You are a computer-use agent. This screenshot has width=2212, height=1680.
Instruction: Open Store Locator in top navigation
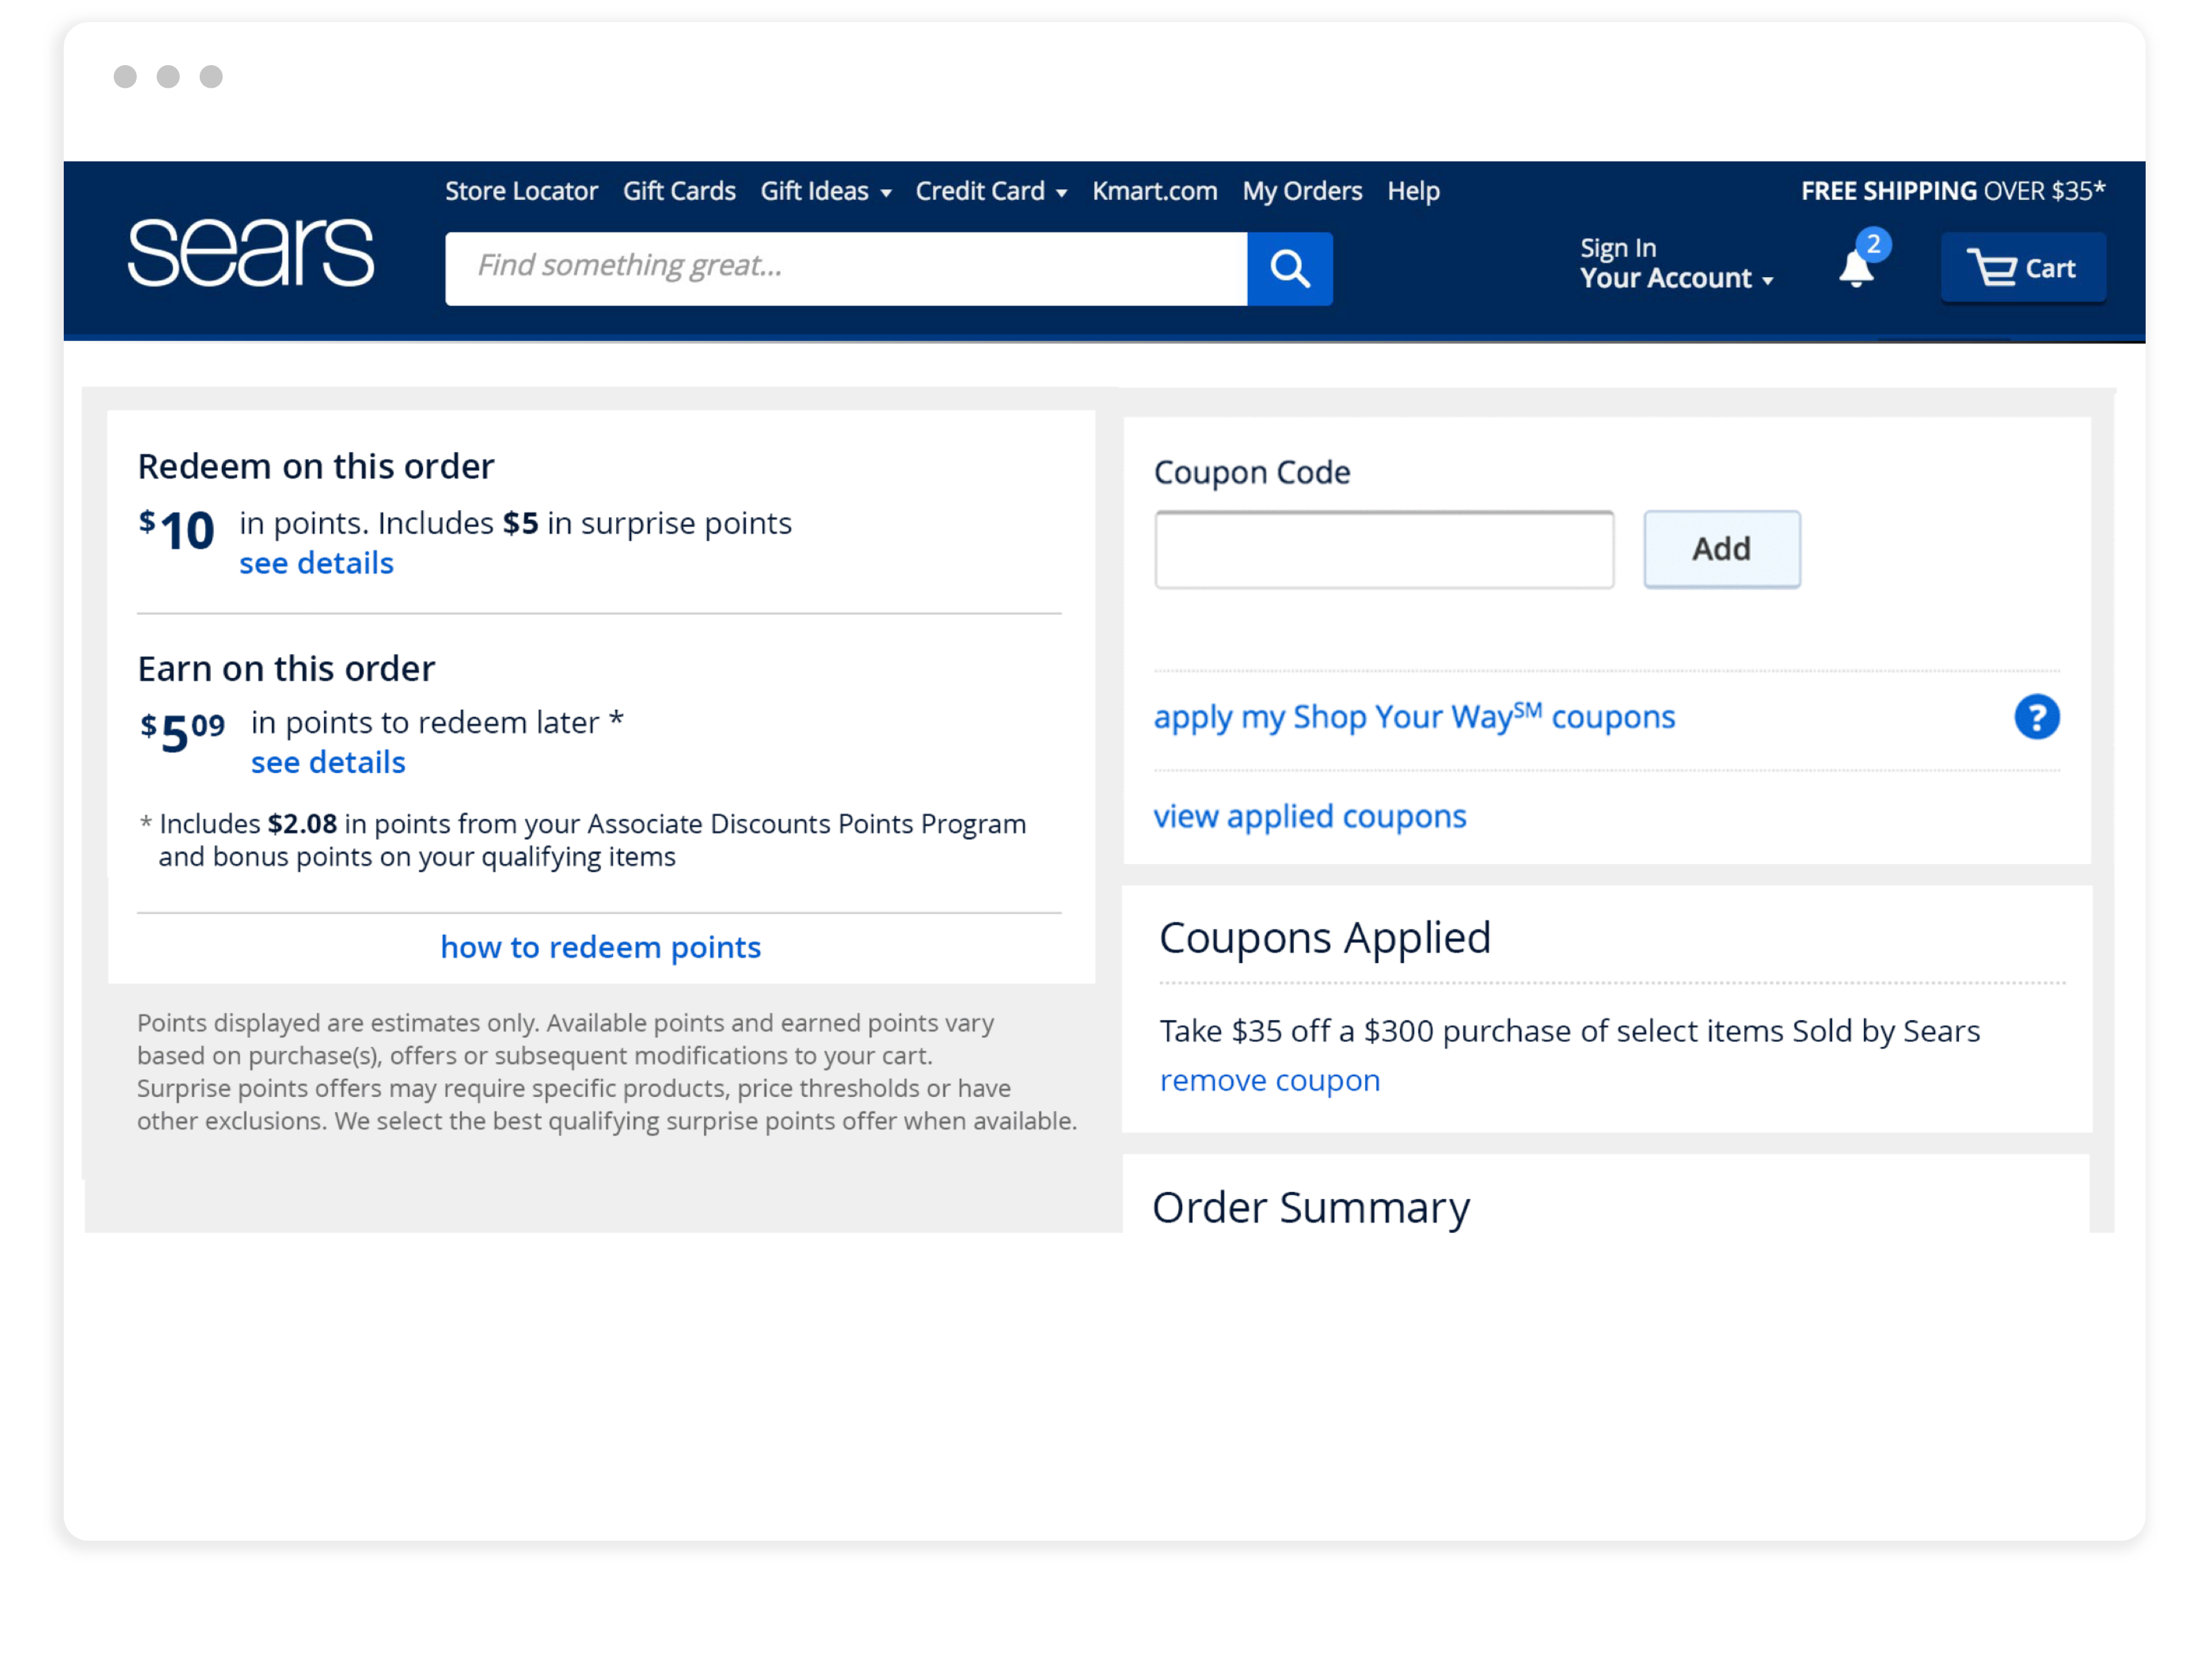point(521,191)
